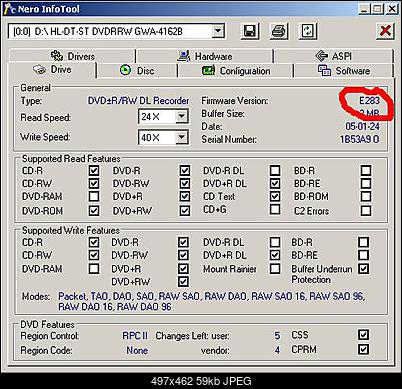Toggle CSS checkbox in DVD Features
This screenshot has height=389, width=402.
pyautogui.click(x=363, y=335)
